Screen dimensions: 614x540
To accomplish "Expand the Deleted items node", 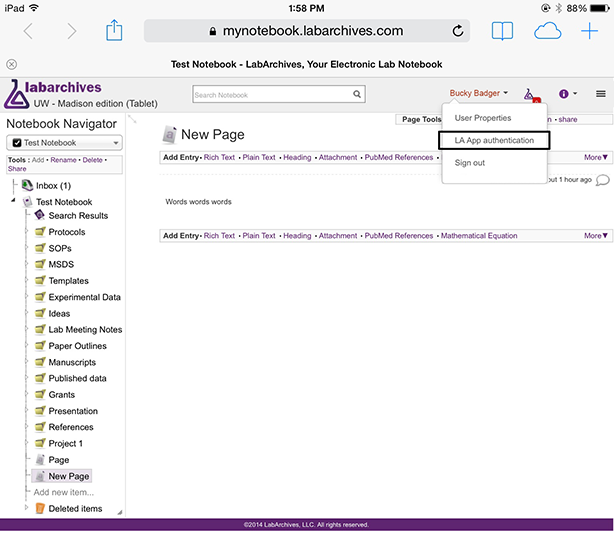I will tap(26, 507).
